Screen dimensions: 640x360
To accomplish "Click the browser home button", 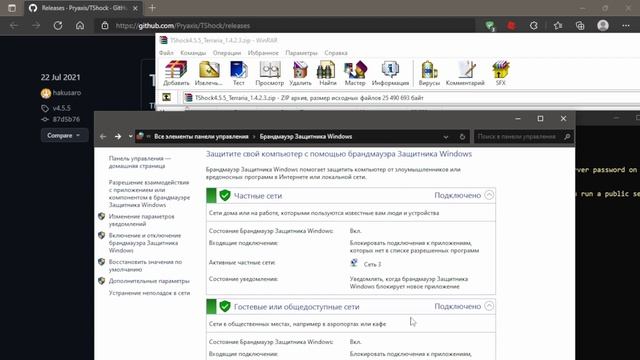I will (x=80, y=25).
